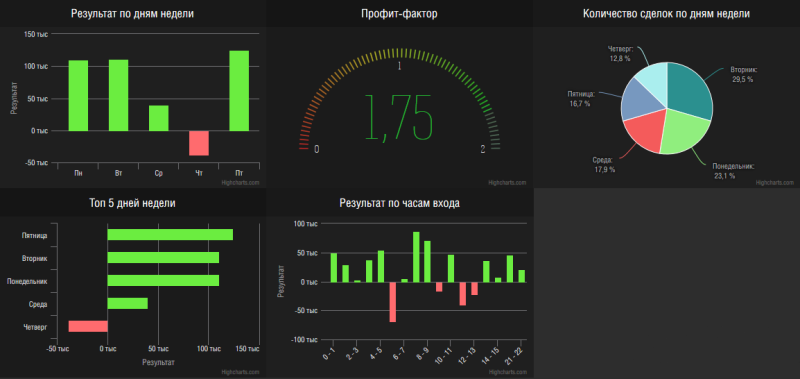Click the red Чт negative bar
Screen dimensions: 800x379
tap(199, 143)
